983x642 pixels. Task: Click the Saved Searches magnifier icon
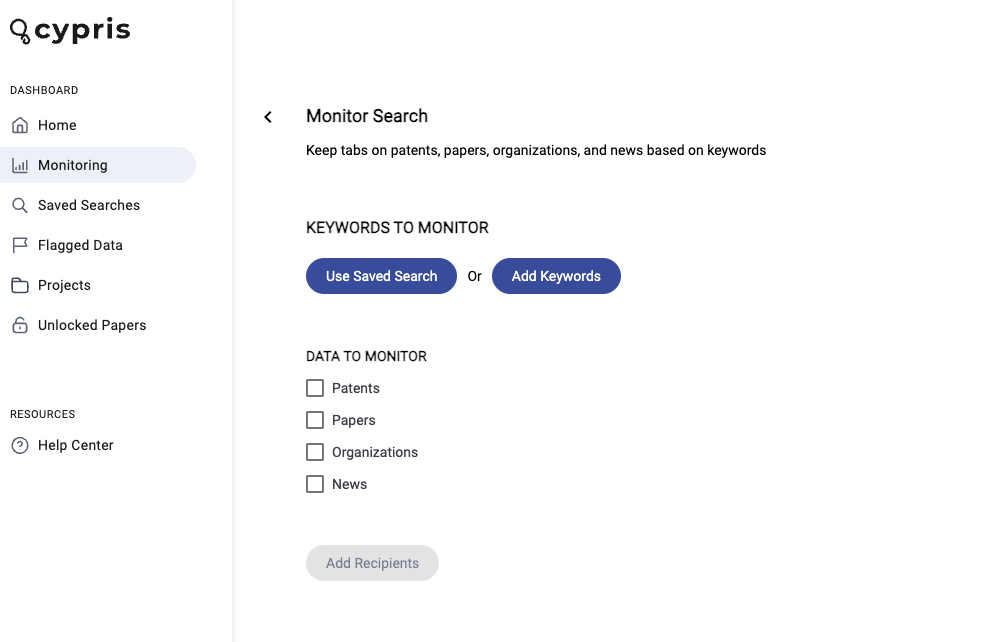pyautogui.click(x=20, y=206)
